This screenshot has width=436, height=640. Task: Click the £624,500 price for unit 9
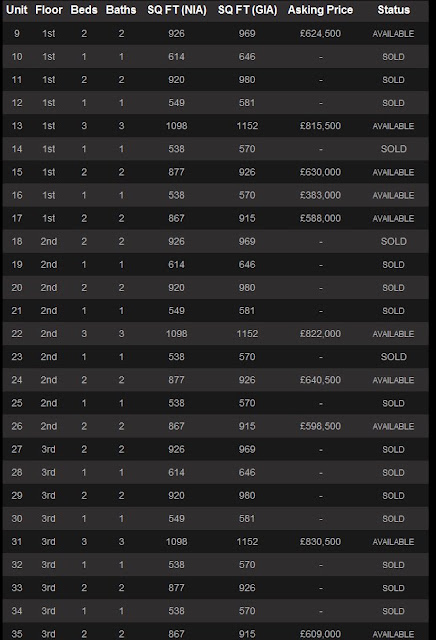pyautogui.click(x=320, y=33)
